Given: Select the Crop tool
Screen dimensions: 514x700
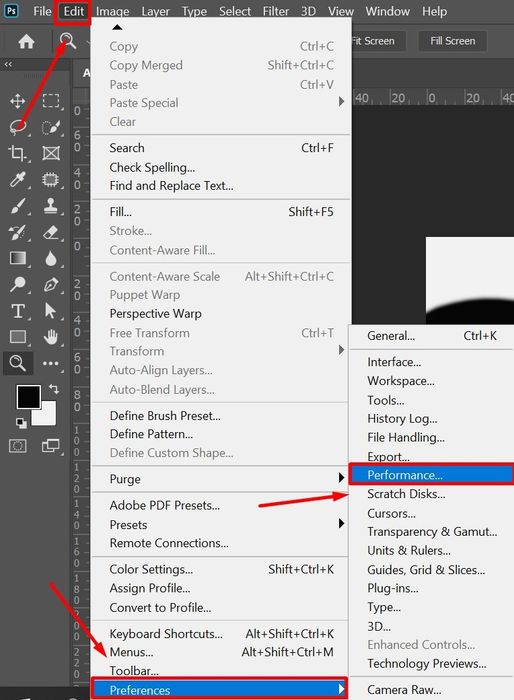Looking at the screenshot, I should tap(17, 153).
